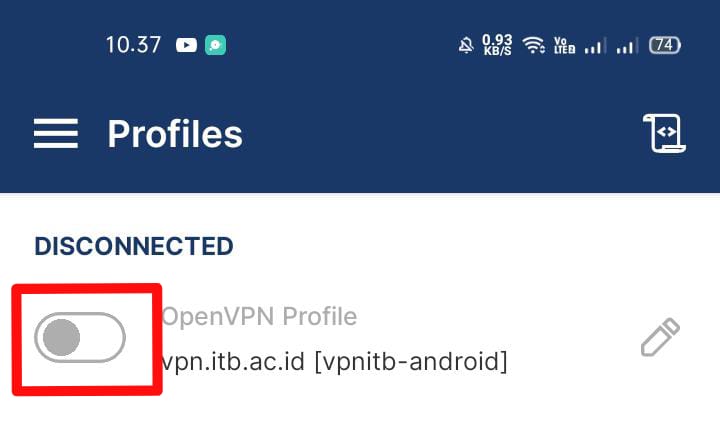This screenshot has height=429, width=720.
Task: Select the OpenVPN Profile label
Action: pos(260,317)
